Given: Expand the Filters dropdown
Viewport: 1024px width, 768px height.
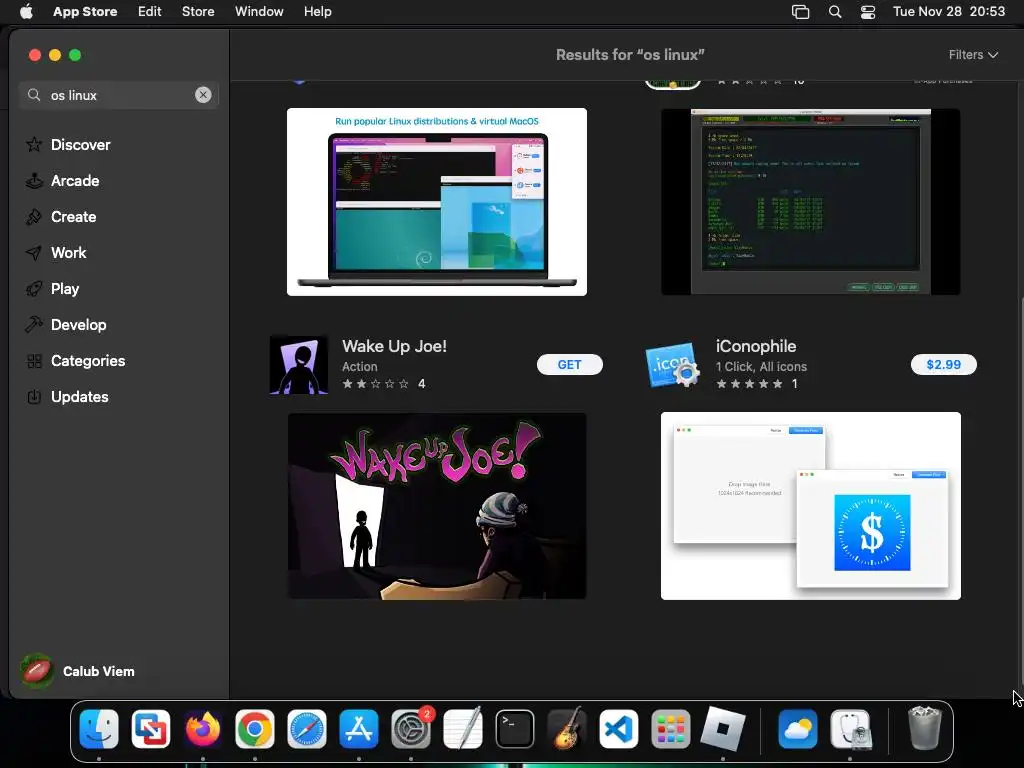Looking at the screenshot, I should click(973, 55).
